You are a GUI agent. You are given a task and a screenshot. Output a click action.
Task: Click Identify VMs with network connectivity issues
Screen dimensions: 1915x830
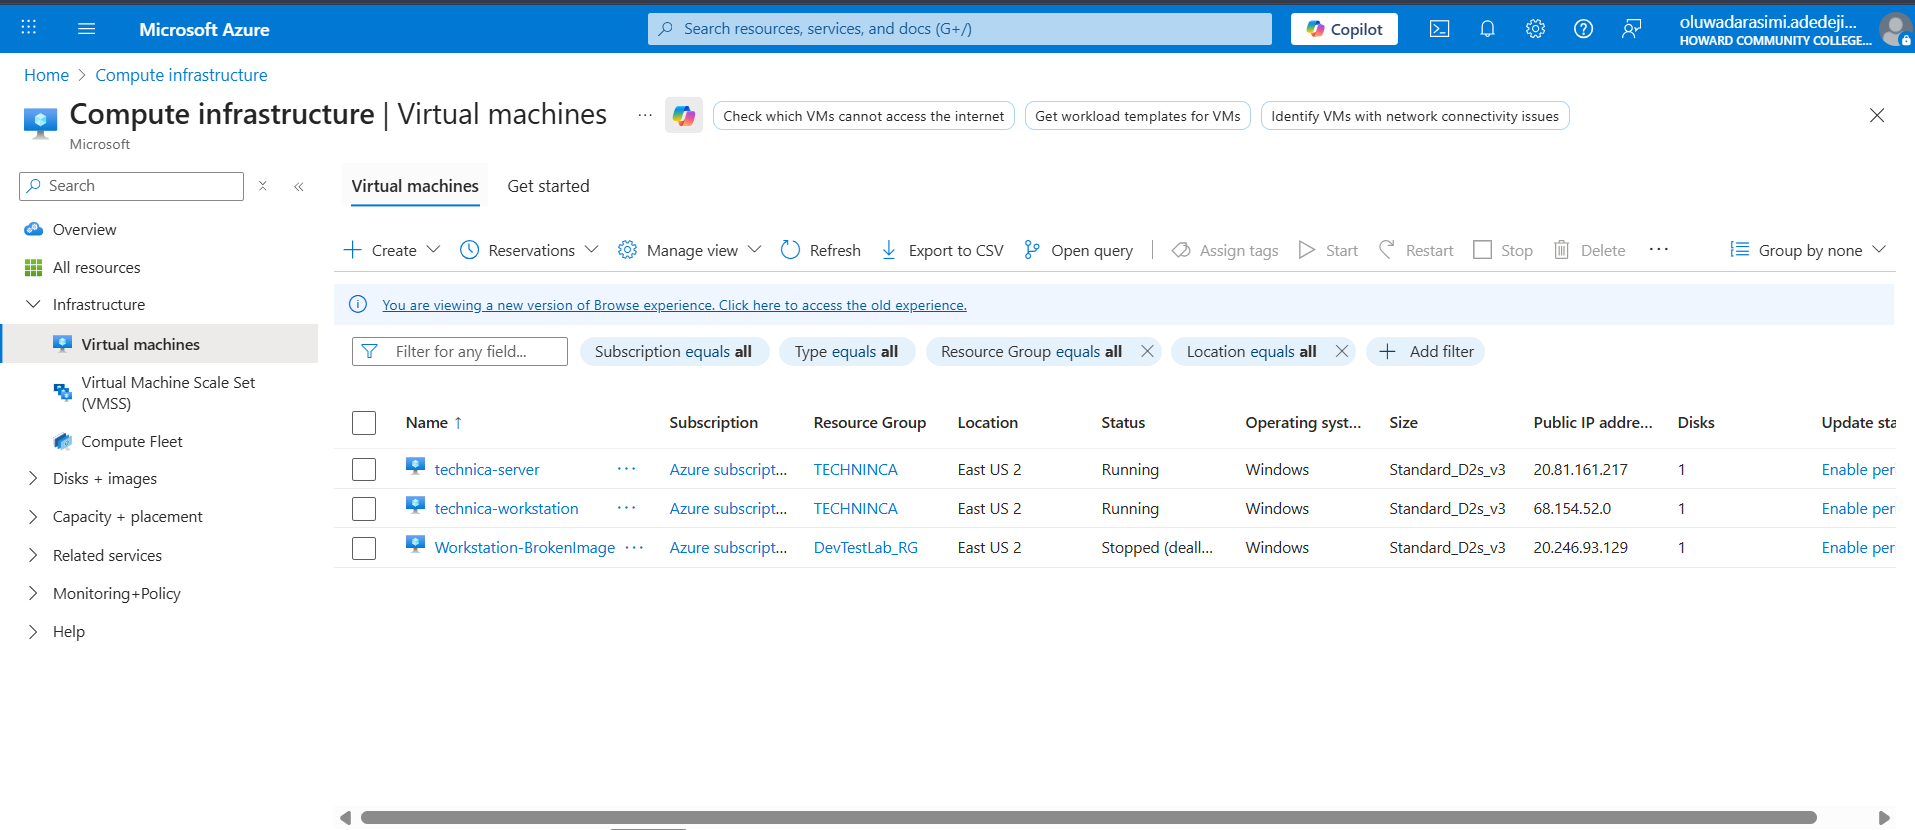(1415, 116)
